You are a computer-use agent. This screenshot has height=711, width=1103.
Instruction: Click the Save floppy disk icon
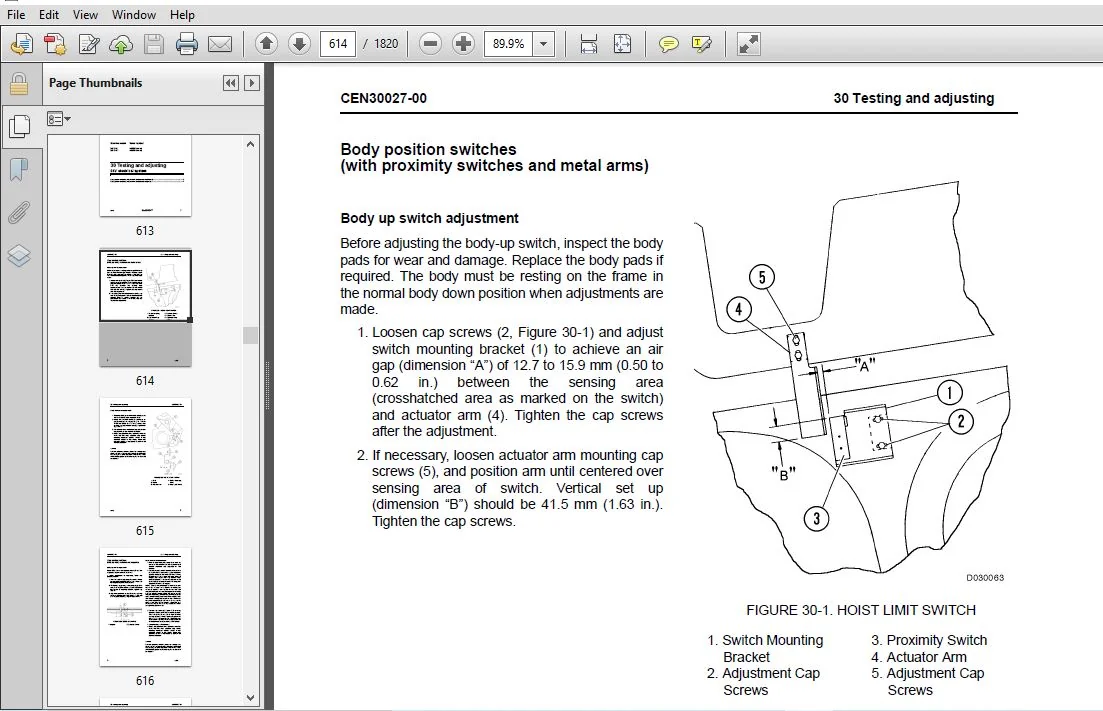pos(154,44)
